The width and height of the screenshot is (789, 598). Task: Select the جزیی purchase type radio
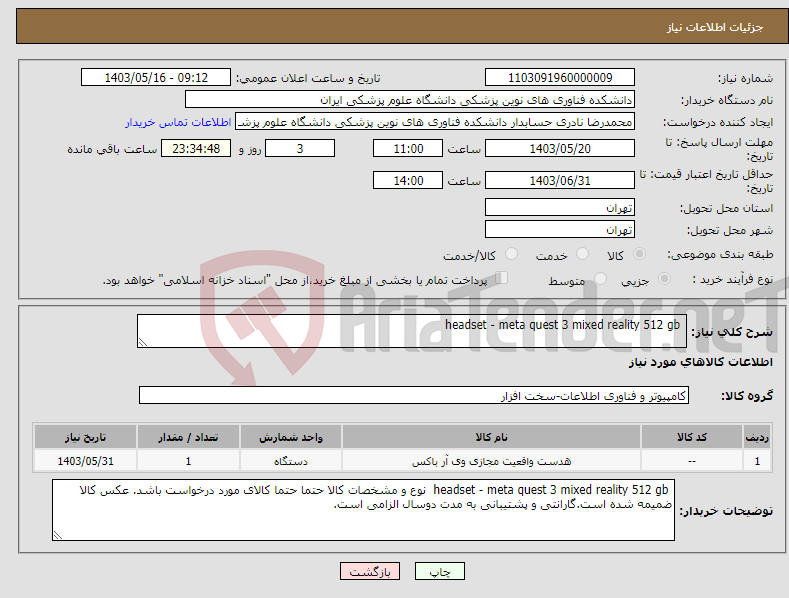664,278
